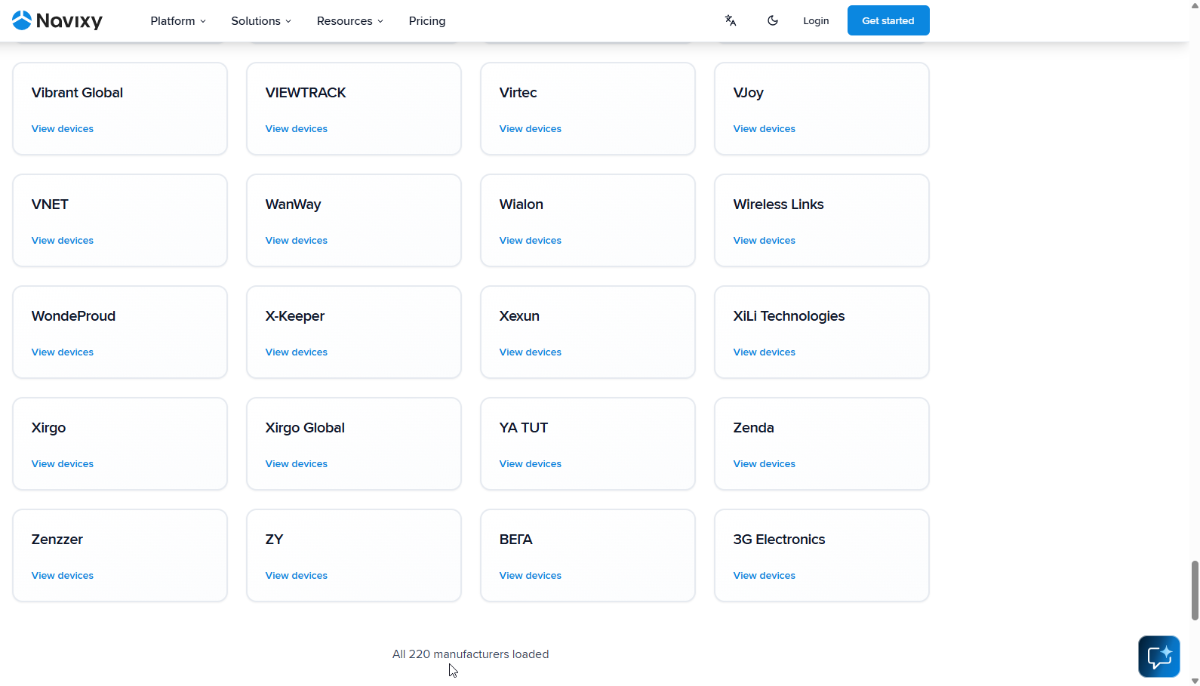Select the Xirgo Global card title
The image size is (1200, 686).
305,428
